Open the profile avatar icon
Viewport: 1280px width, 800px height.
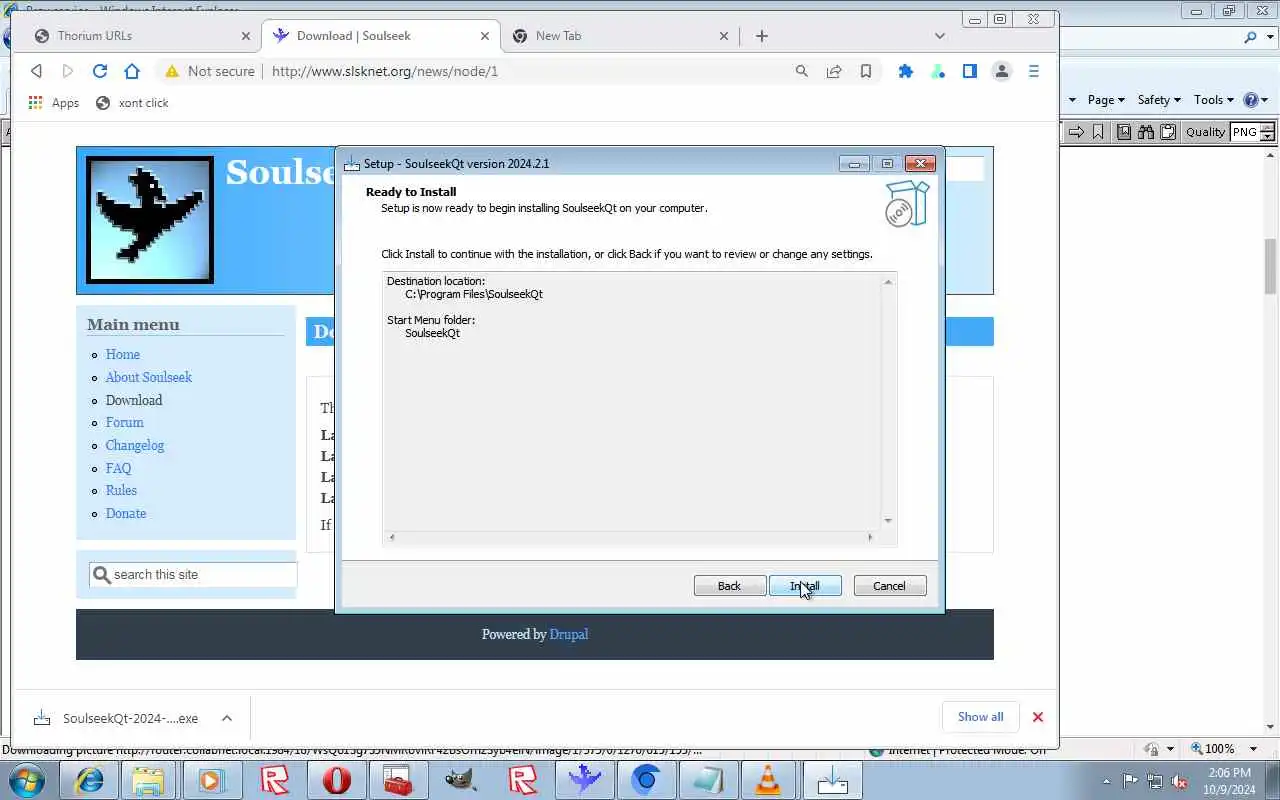point(1002,71)
